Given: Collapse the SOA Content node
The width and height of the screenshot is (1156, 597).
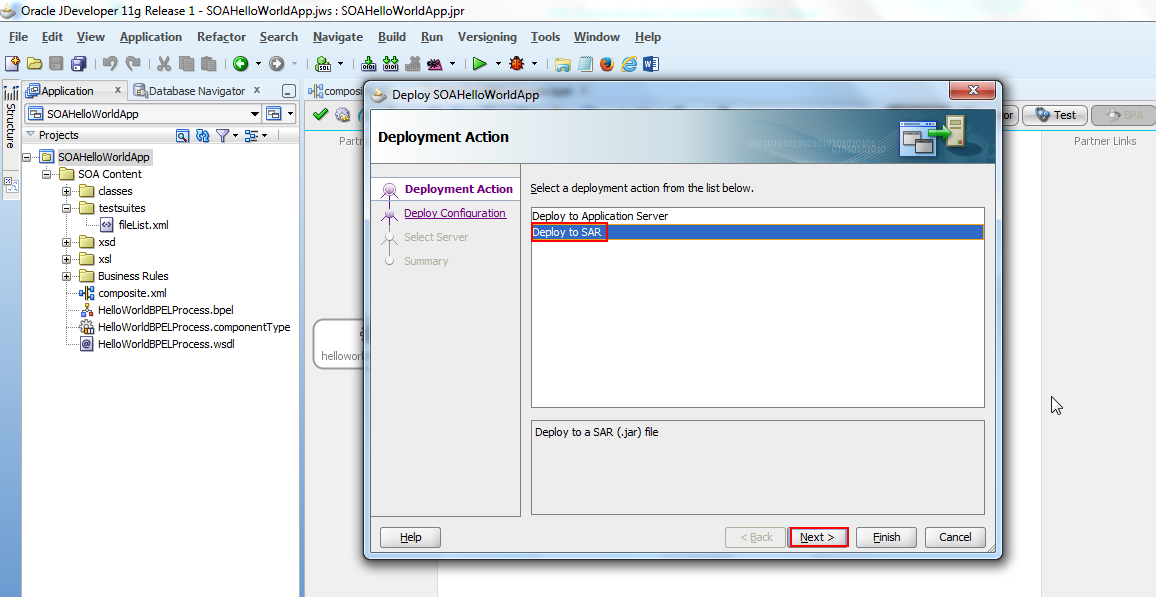Looking at the screenshot, I should click(x=48, y=173).
